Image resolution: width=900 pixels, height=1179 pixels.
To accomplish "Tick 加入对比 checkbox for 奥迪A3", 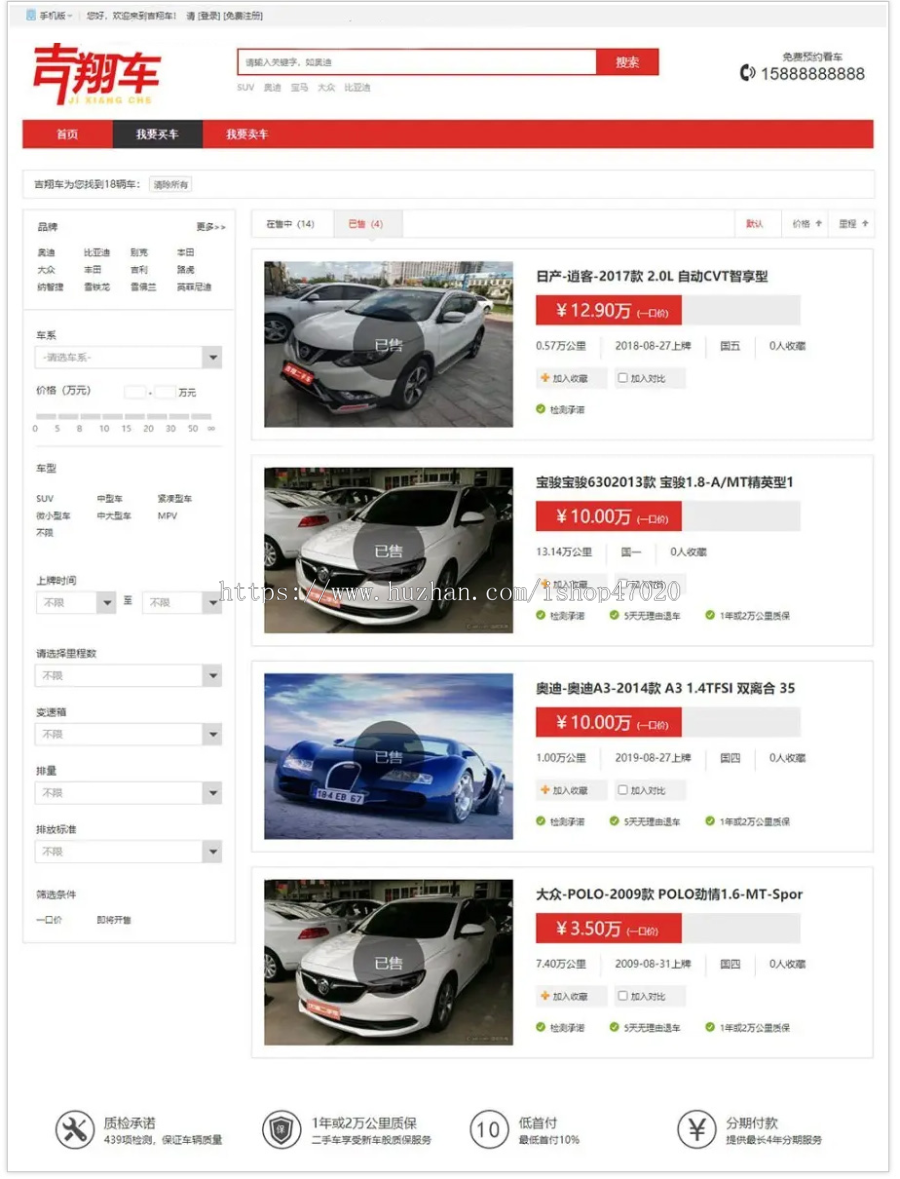I will 623,790.
